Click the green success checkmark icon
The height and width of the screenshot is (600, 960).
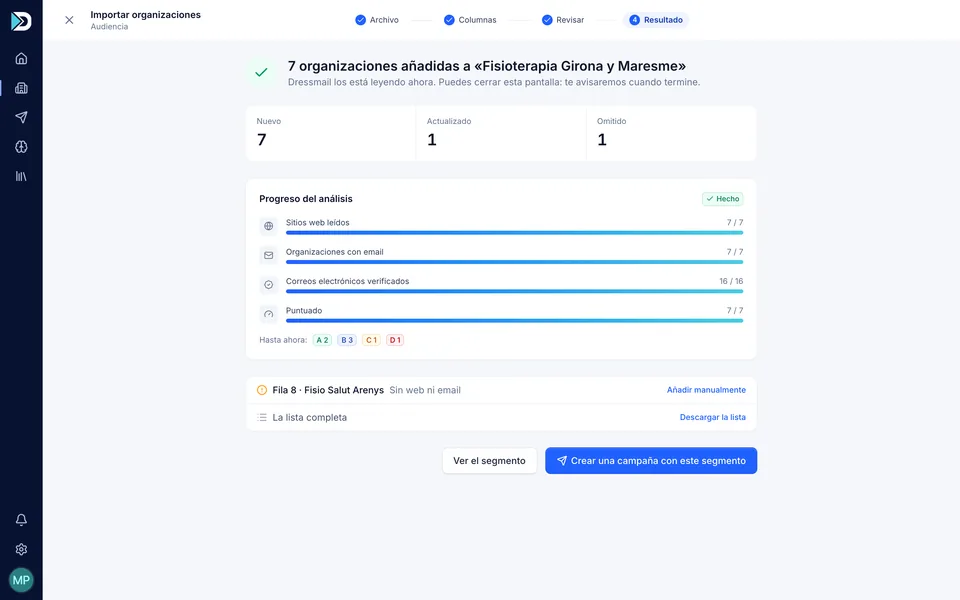pyautogui.click(x=261, y=72)
